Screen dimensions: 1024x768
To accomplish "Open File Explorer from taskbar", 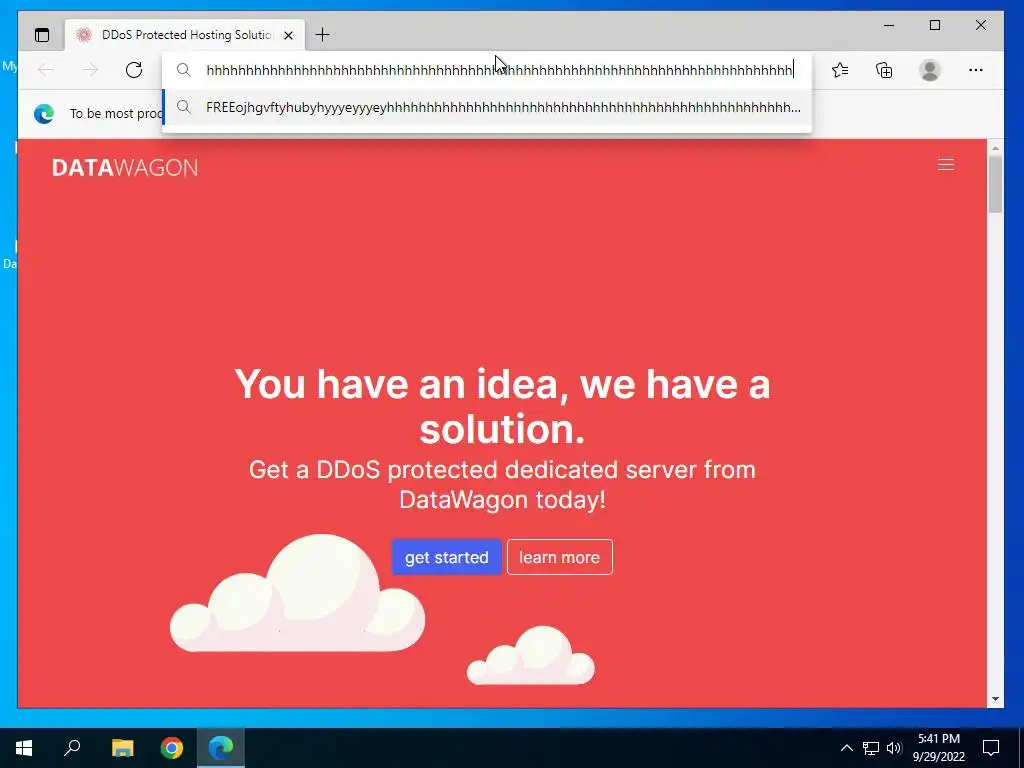I will 122,748.
